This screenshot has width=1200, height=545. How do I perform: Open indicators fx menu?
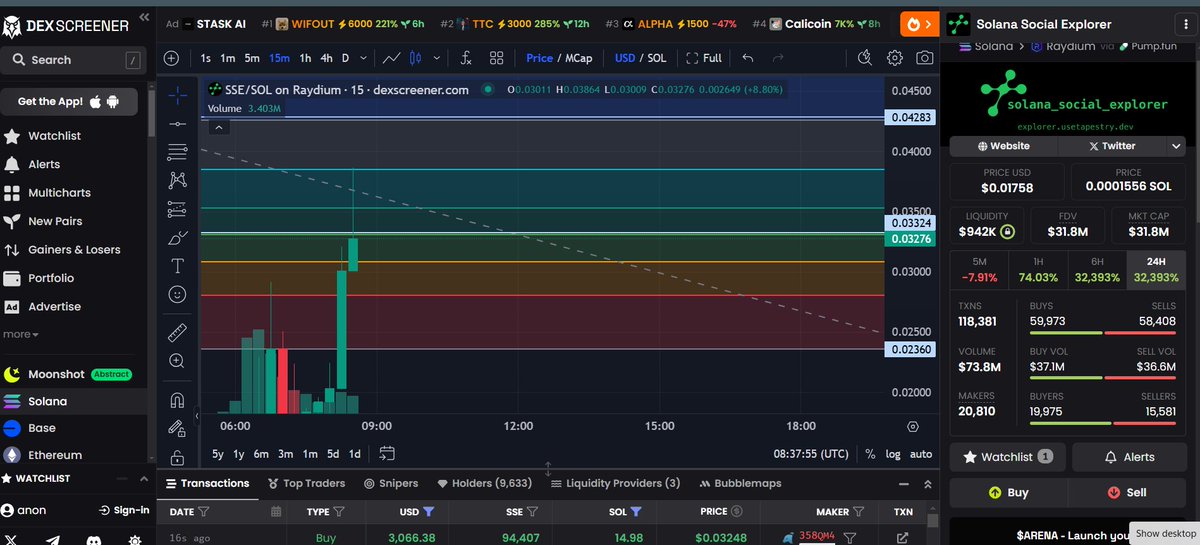coord(466,58)
